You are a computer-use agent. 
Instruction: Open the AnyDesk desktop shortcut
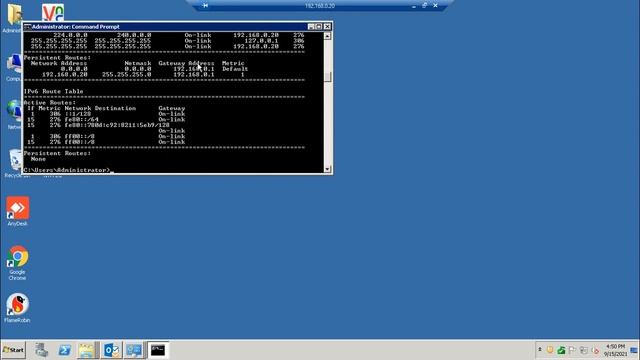[17, 211]
